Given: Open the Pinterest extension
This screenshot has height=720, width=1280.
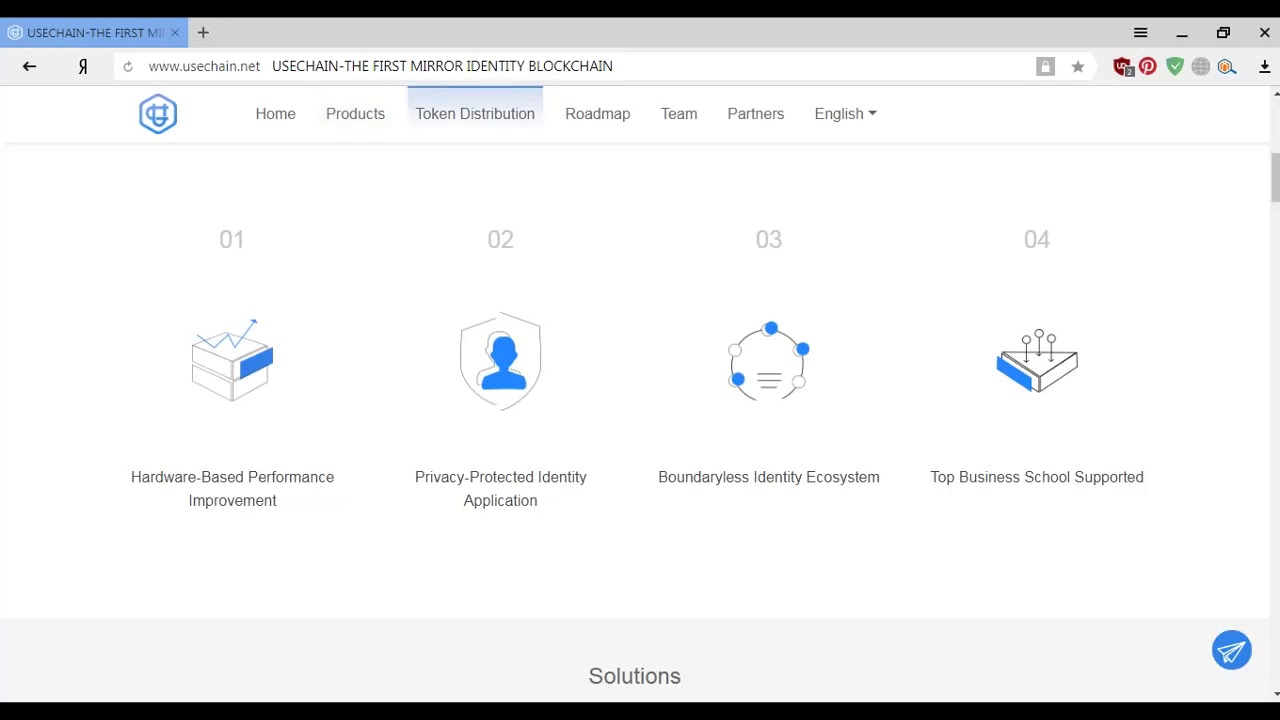Looking at the screenshot, I should pos(1148,66).
